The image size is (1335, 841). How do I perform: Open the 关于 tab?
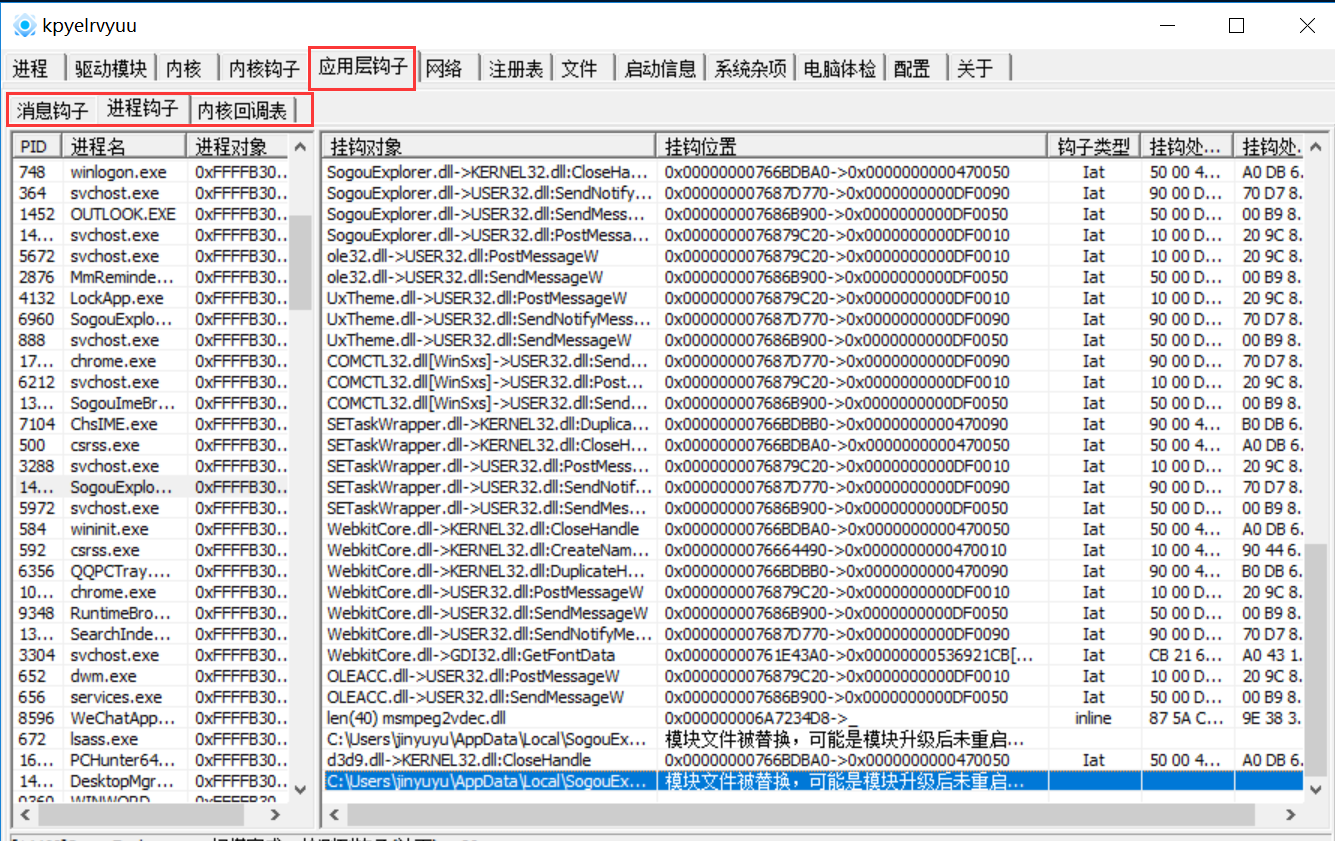[x=975, y=68]
